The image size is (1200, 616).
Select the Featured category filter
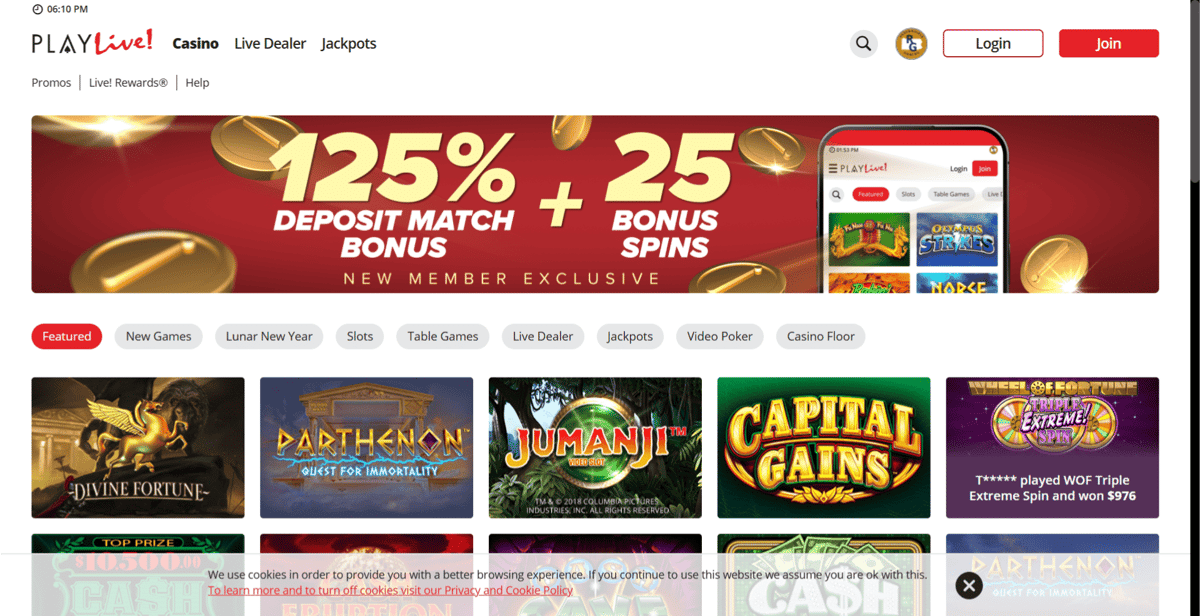click(x=67, y=336)
